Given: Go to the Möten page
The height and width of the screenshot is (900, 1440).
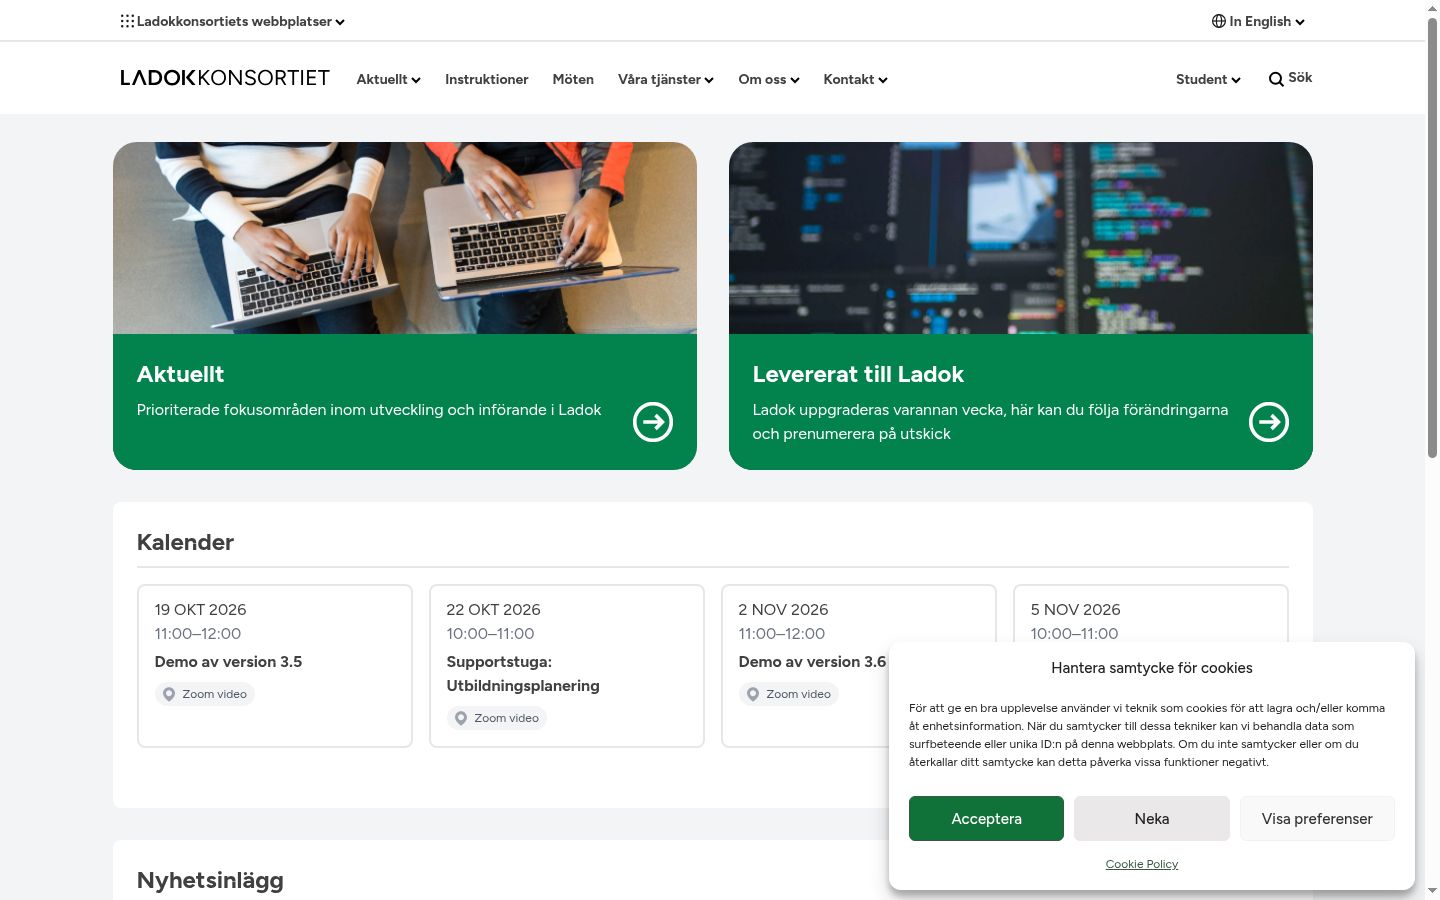Looking at the screenshot, I should click(573, 79).
